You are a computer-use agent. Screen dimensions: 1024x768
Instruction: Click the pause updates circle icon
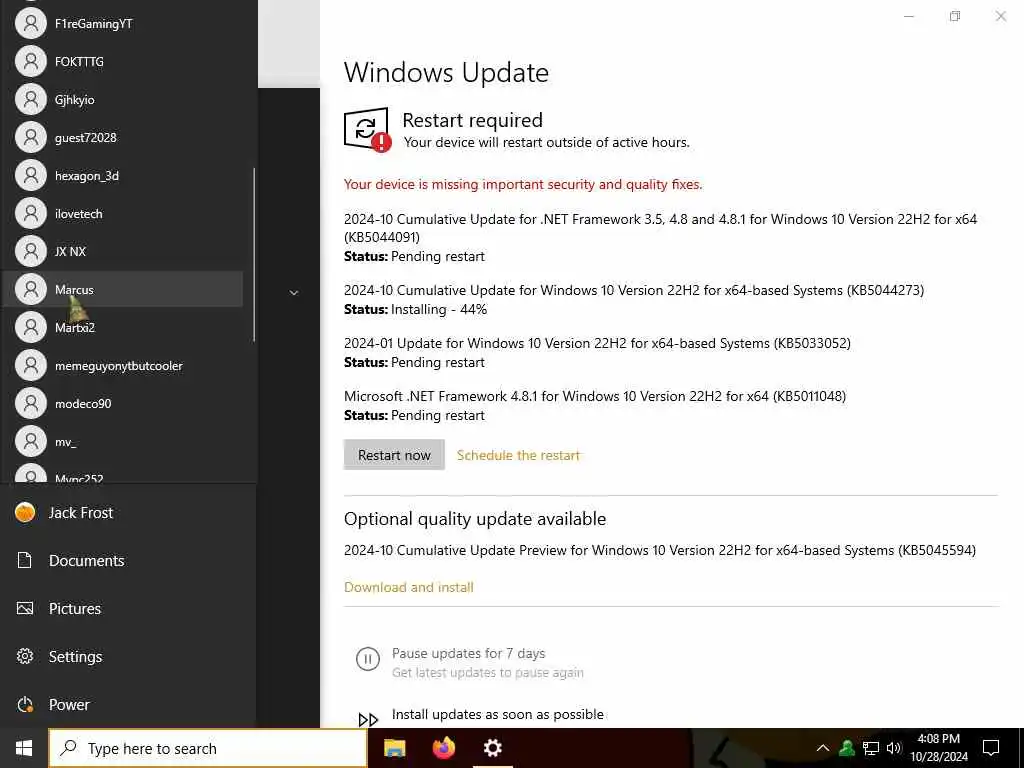click(x=368, y=659)
